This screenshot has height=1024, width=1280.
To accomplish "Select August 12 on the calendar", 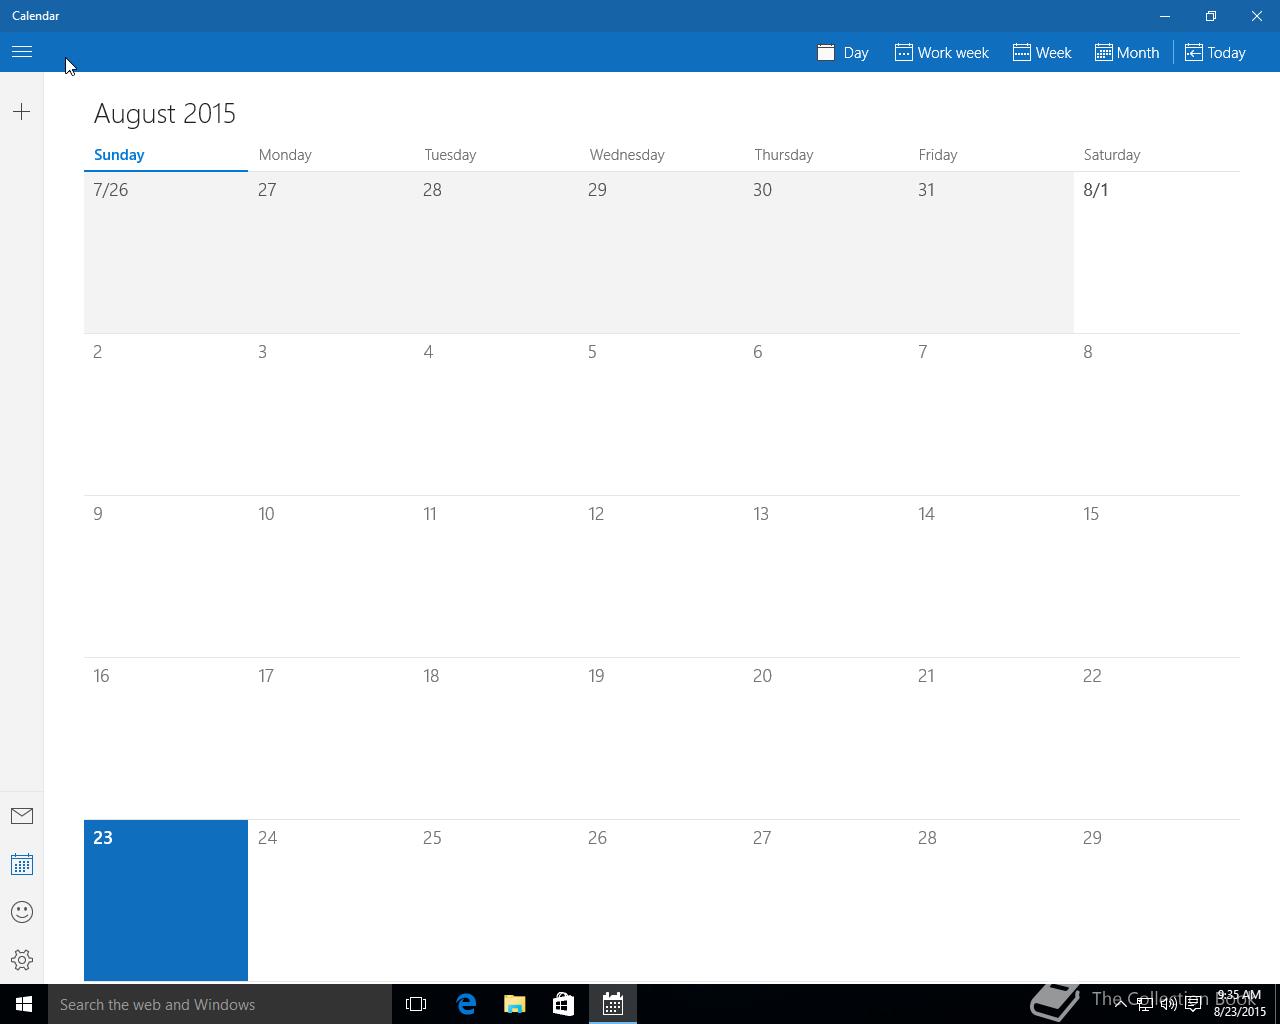I will [x=661, y=576].
